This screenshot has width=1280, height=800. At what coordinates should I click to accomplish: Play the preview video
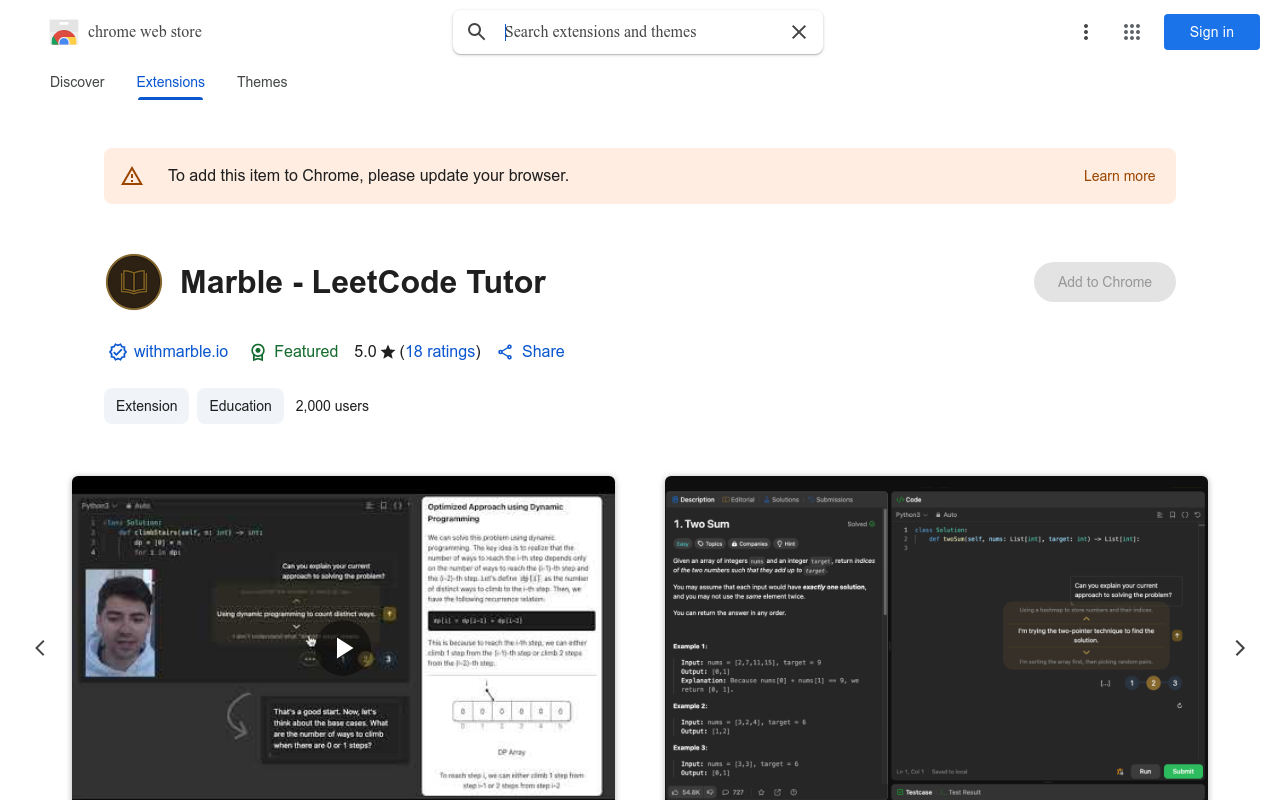point(344,648)
